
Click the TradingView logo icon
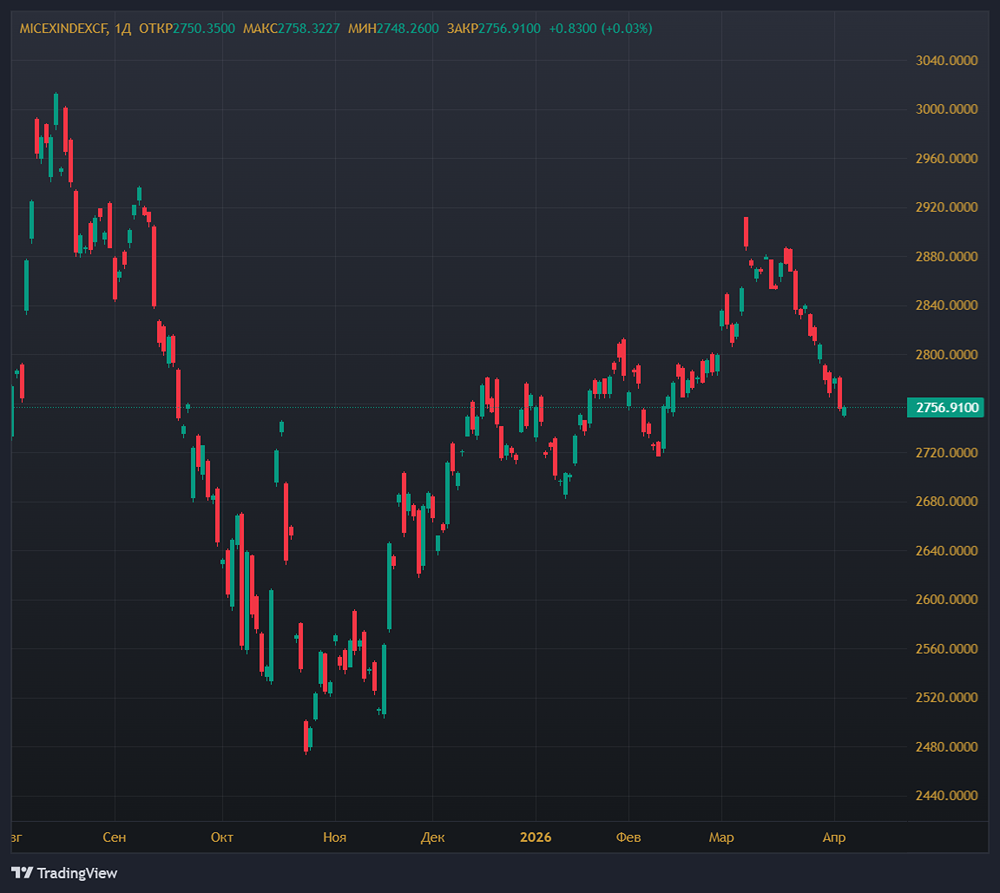(x=22, y=873)
